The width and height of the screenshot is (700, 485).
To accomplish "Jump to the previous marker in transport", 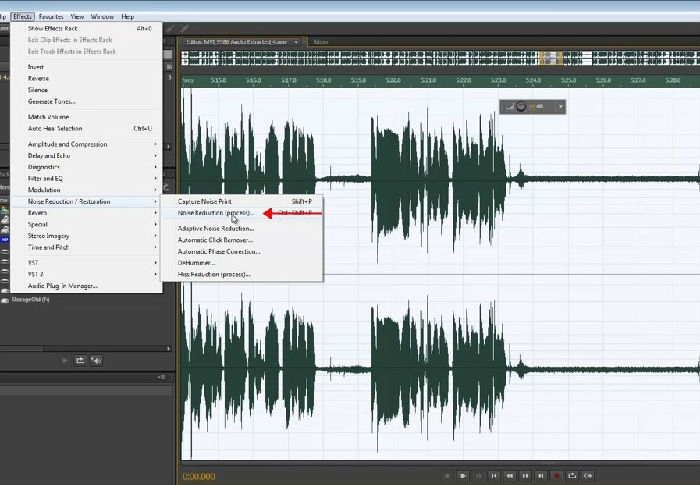I will (494, 476).
